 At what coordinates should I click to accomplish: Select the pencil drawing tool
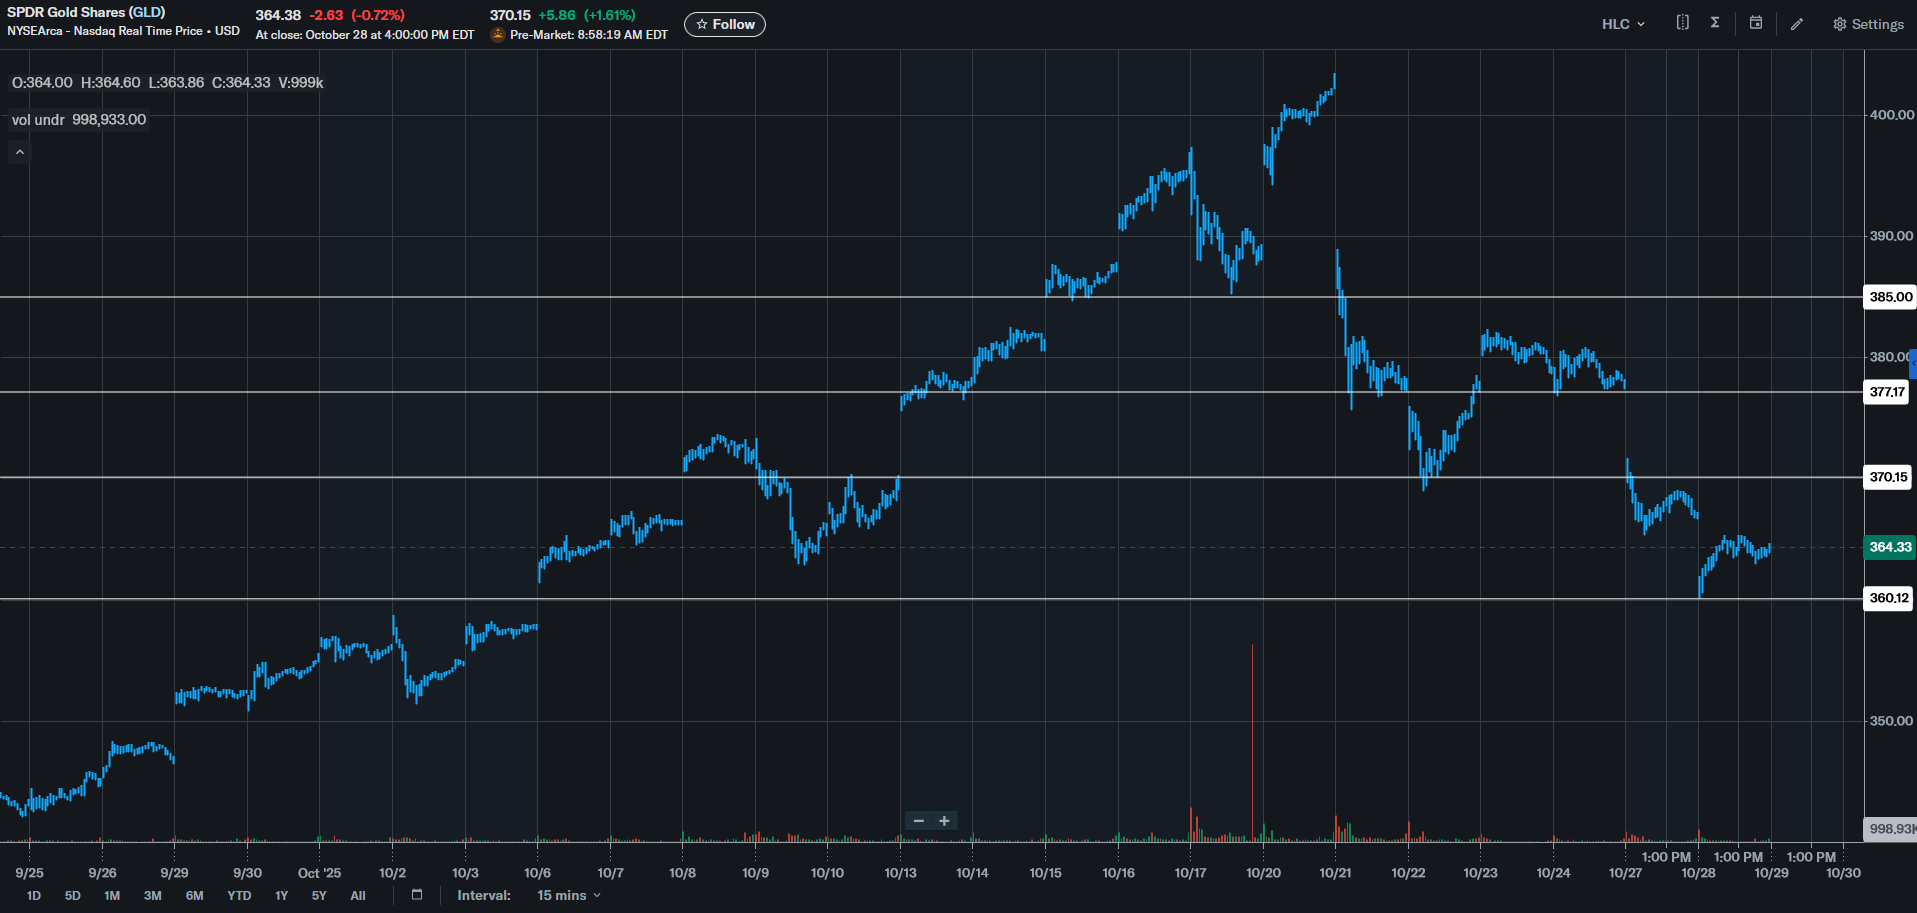click(x=1797, y=24)
